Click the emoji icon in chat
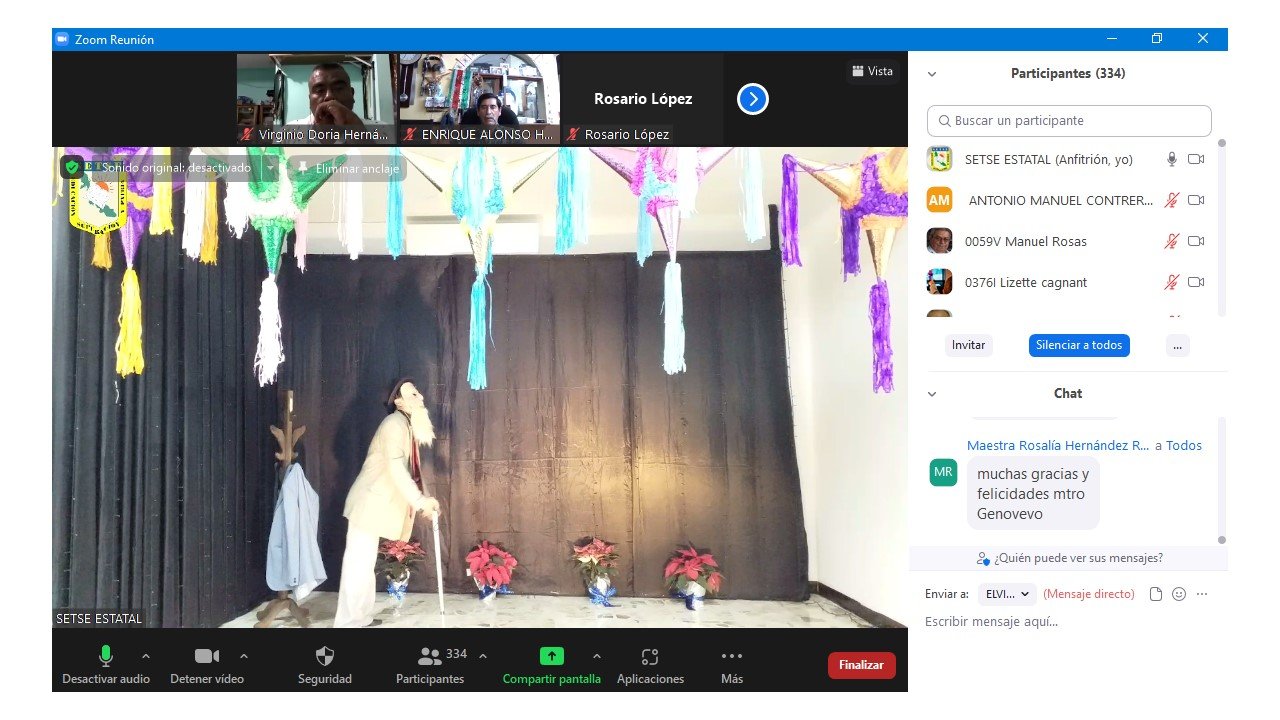 (x=1179, y=594)
